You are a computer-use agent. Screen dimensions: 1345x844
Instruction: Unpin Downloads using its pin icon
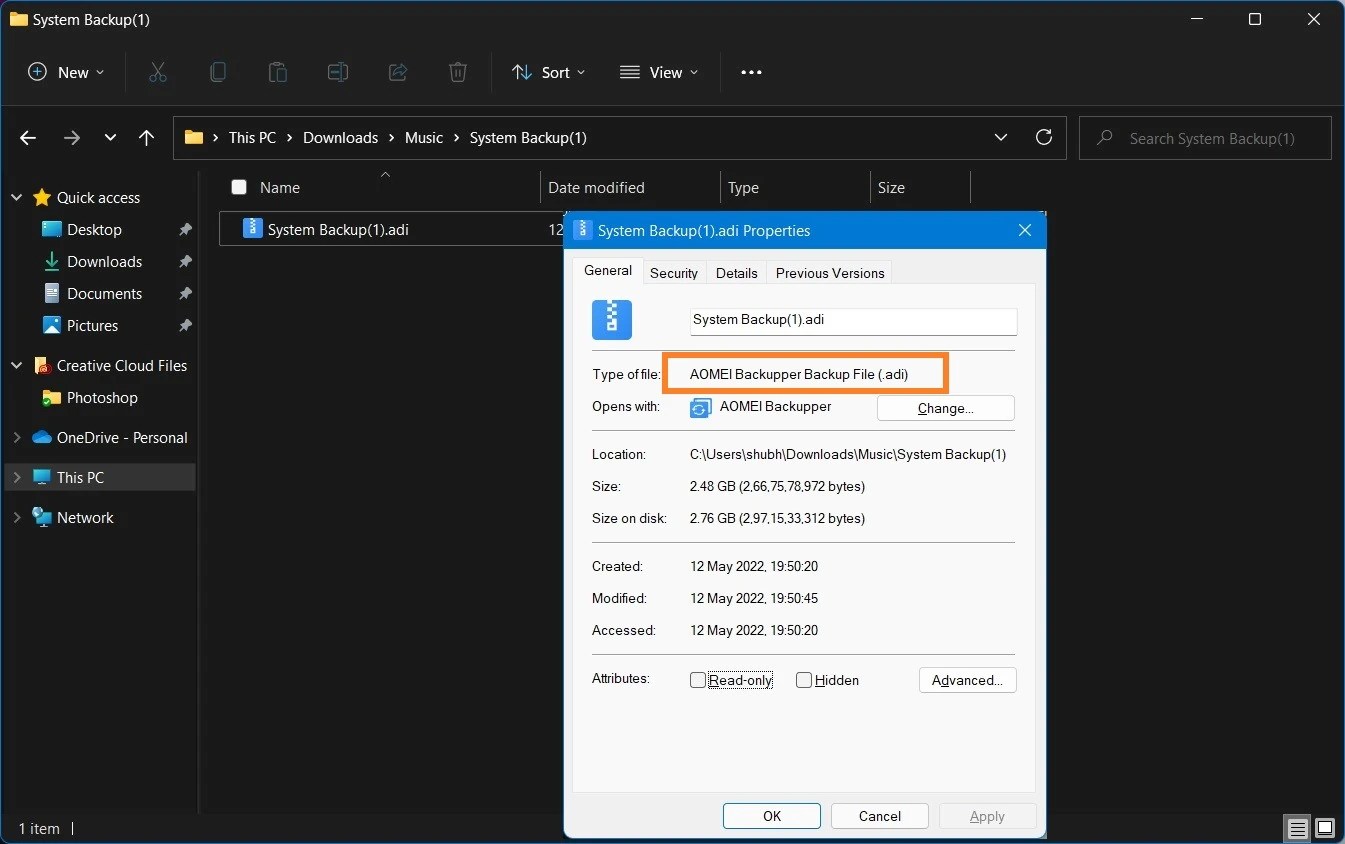[185, 261]
